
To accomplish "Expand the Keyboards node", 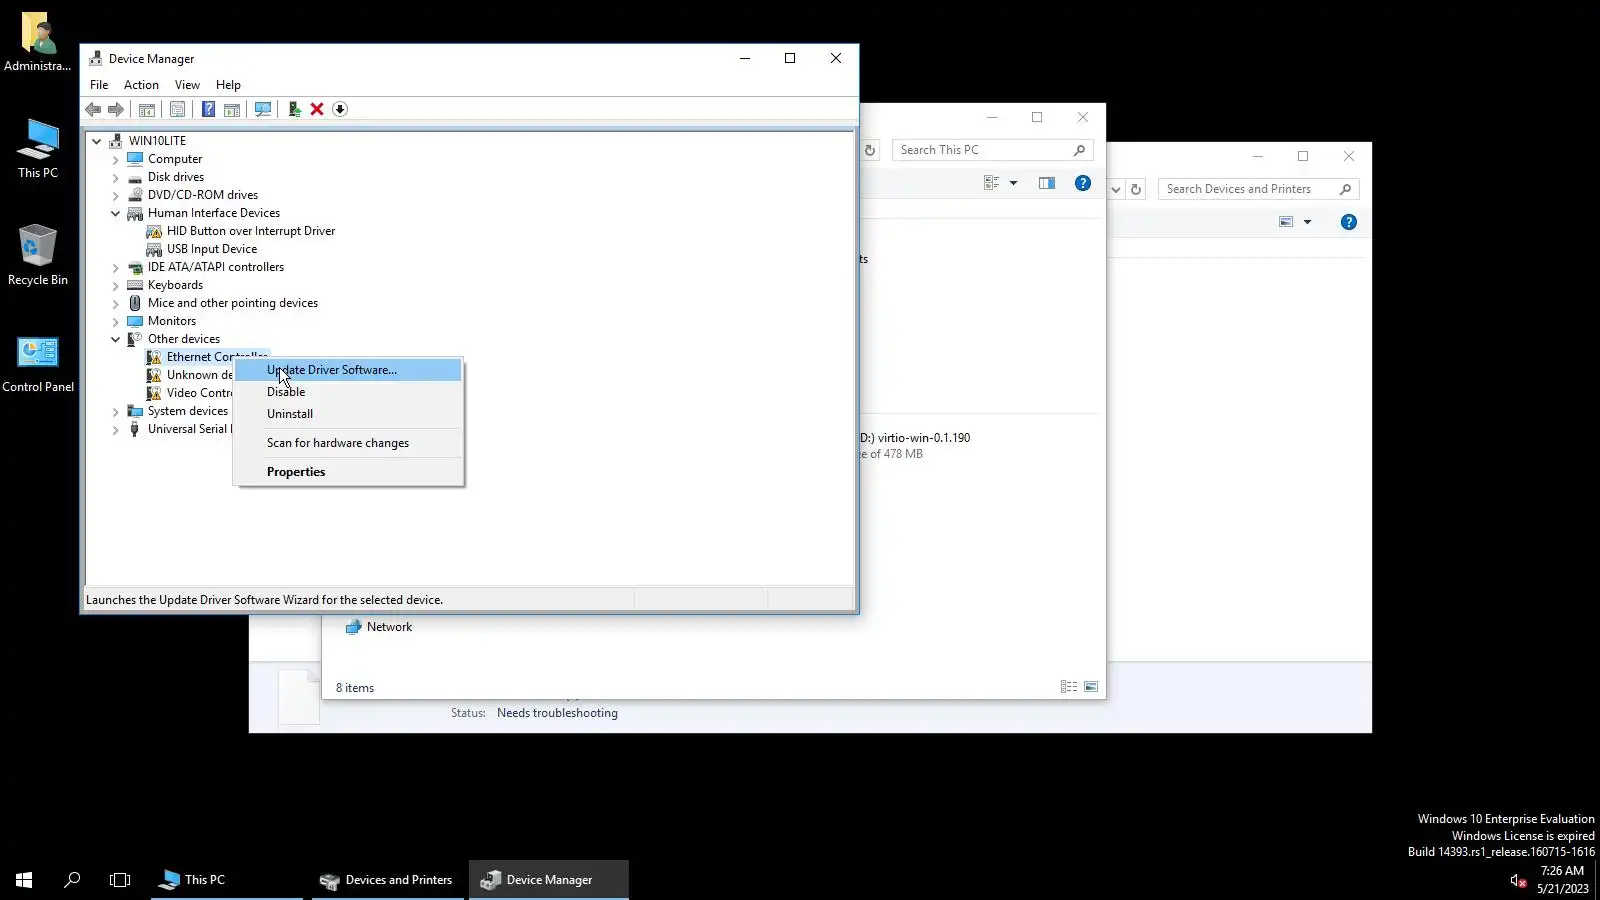I will click(116, 285).
